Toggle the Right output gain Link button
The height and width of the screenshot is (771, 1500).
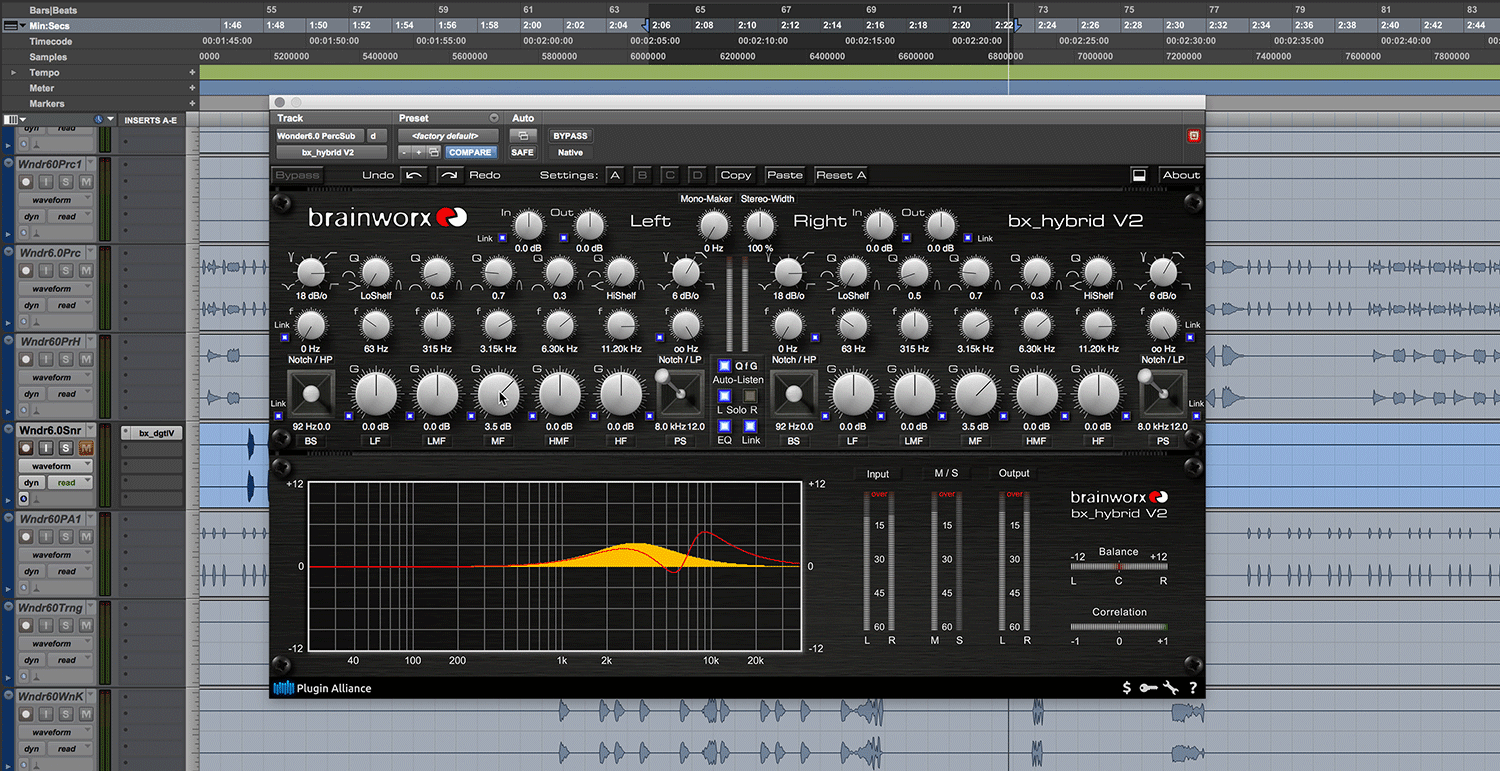[968, 238]
